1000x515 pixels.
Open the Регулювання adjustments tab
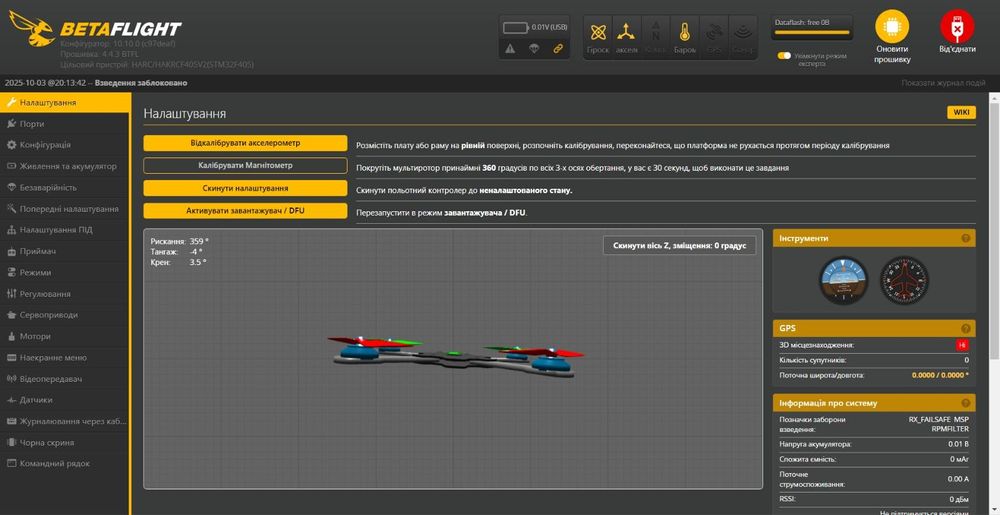(x=65, y=294)
